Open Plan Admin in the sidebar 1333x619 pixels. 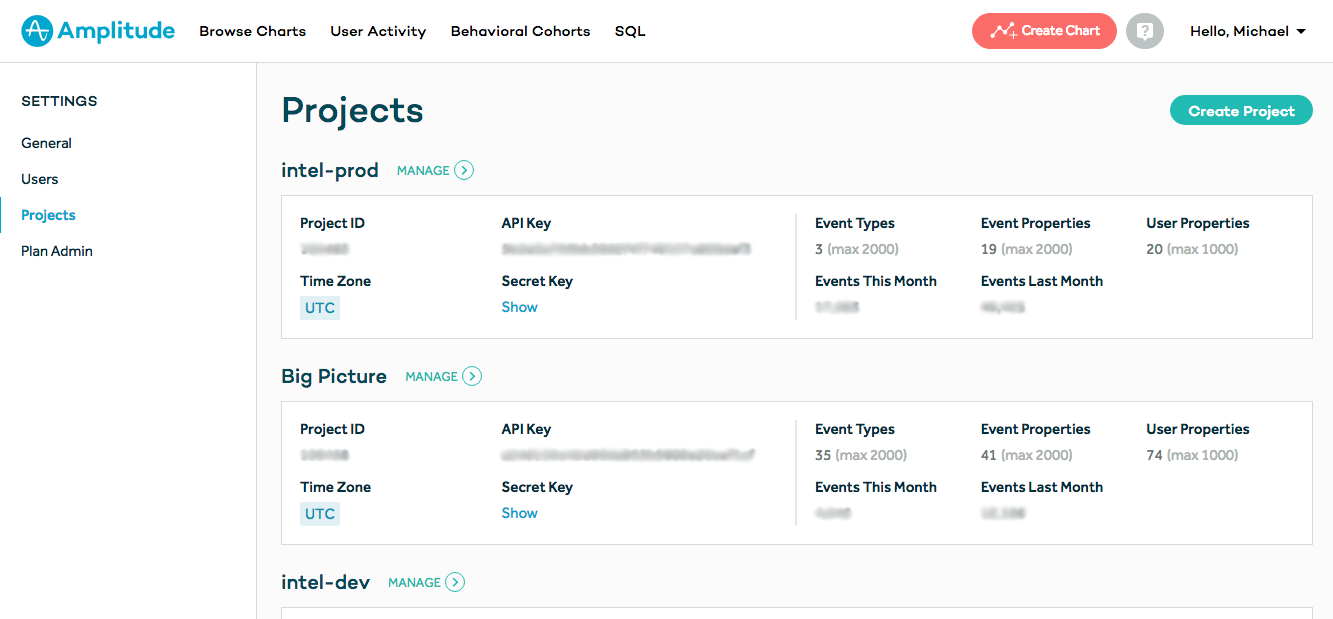[57, 251]
